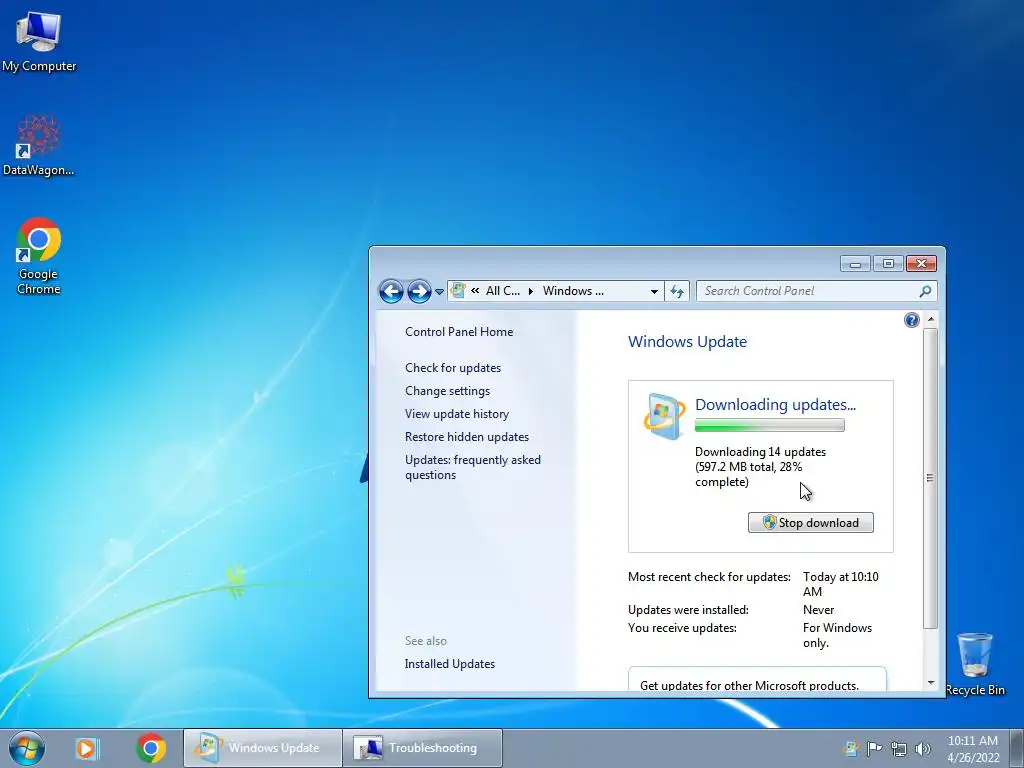
Task: Open the blue Help question mark
Action: click(x=912, y=320)
